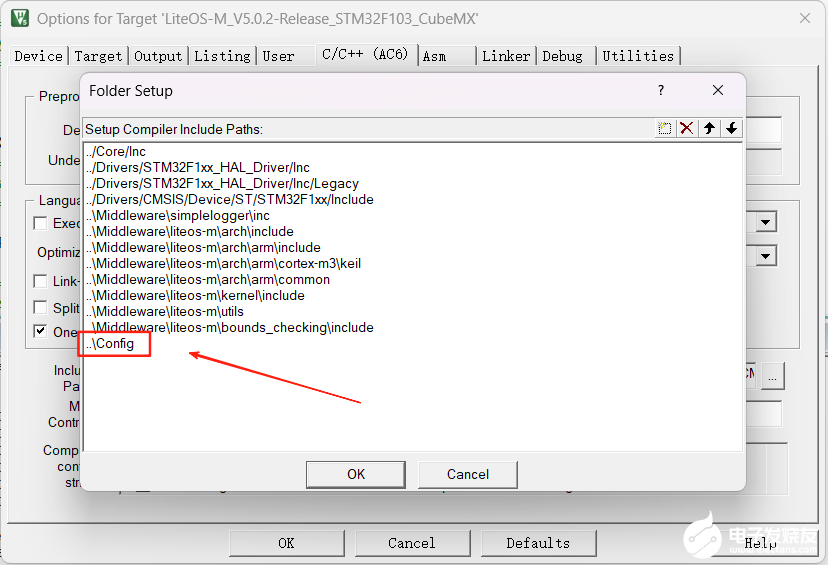The height and width of the screenshot is (565, 828).
Task: Open the Output tab
Action: (158, 56)
